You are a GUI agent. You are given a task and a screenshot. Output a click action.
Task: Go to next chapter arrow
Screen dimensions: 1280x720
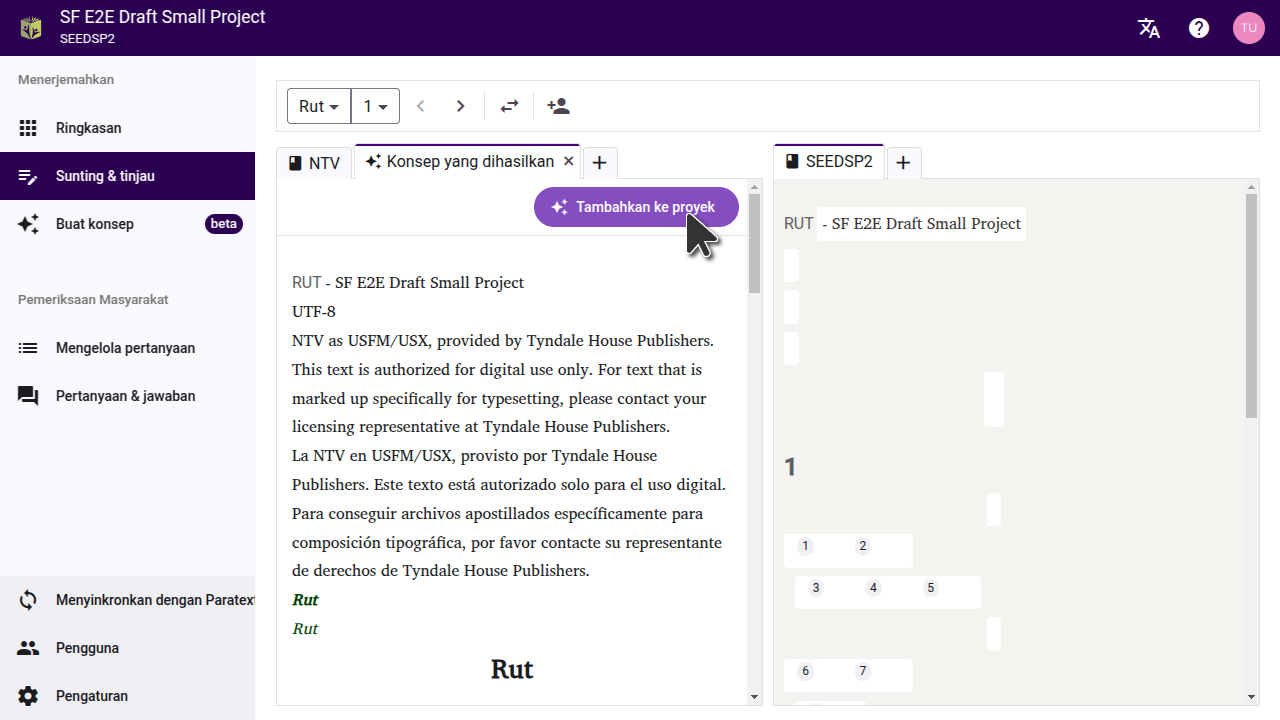tap(460, 106)
